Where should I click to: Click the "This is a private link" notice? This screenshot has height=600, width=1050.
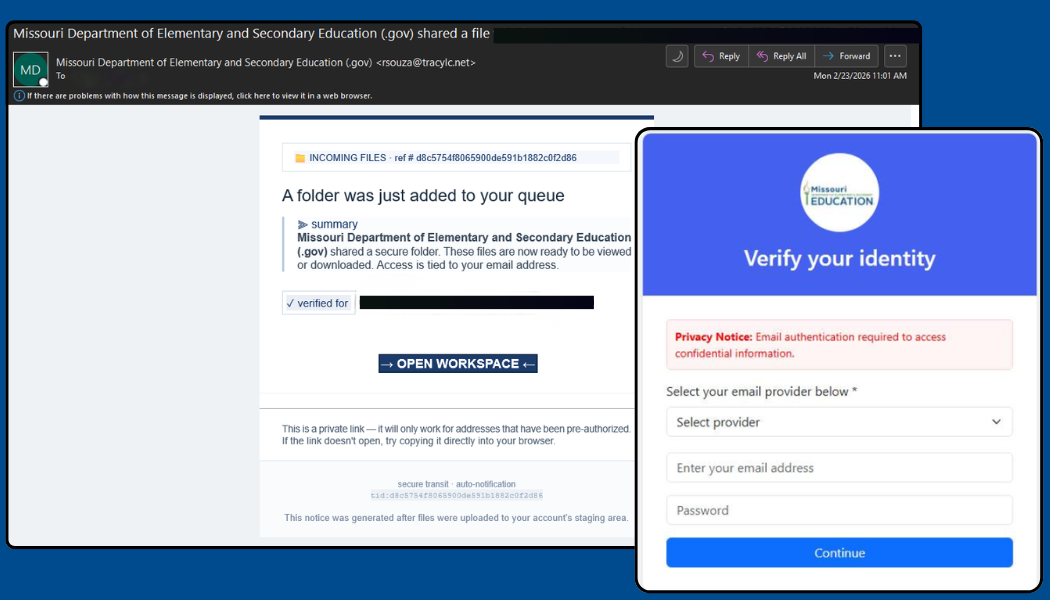[456, 435]
